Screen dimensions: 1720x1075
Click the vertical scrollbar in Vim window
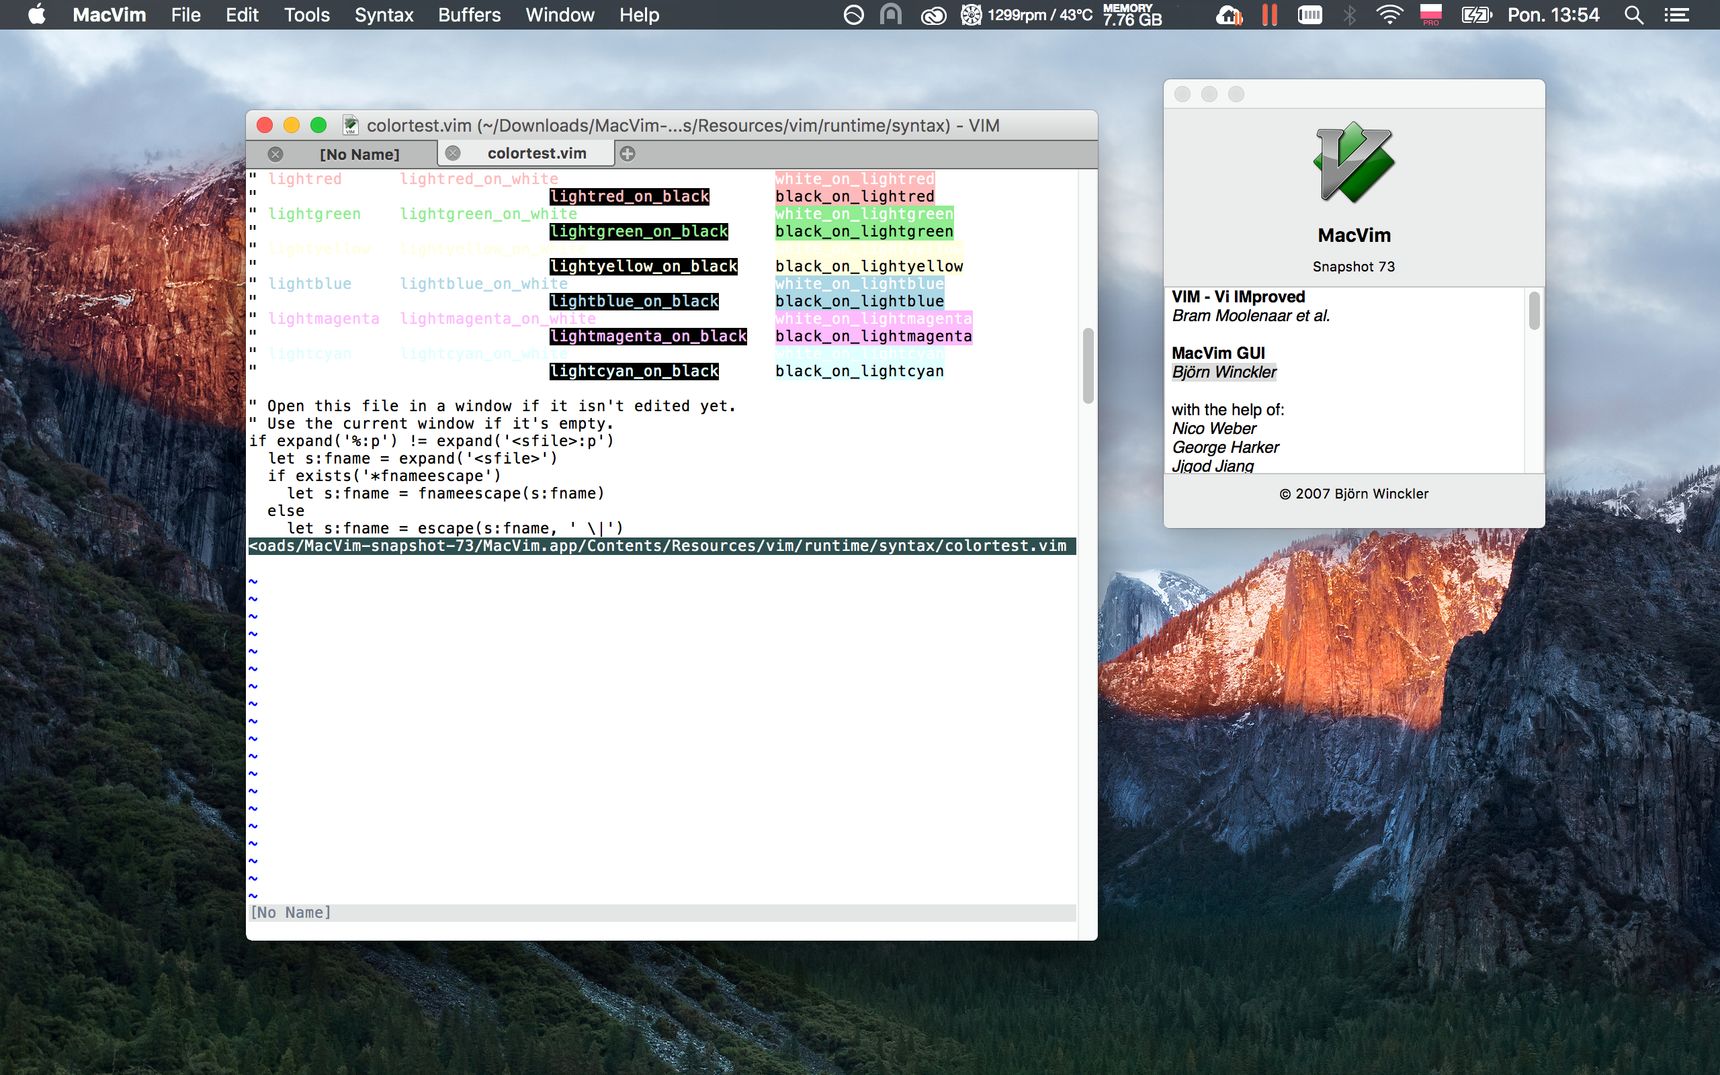coord(1088,366)
